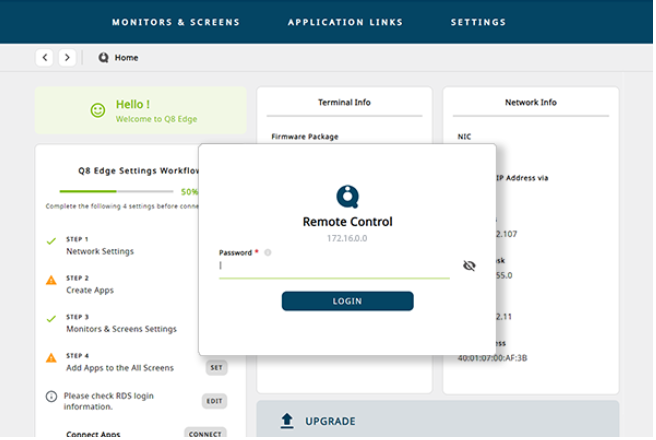This screenshot has width=656, height=440.
Task: Click the Q logo in the Remote Control dialog
Action: coord(347,195)
